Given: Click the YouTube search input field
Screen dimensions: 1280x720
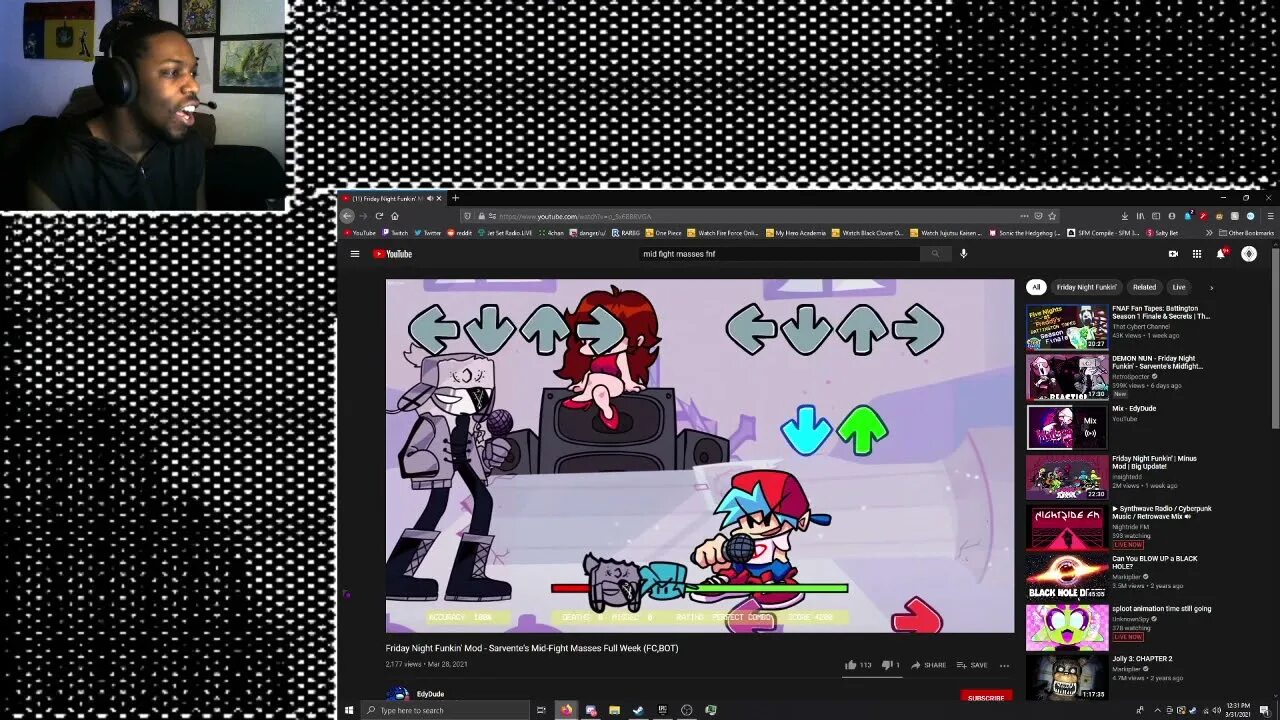Looking at the screenshot, I should (x=779, y=254).
